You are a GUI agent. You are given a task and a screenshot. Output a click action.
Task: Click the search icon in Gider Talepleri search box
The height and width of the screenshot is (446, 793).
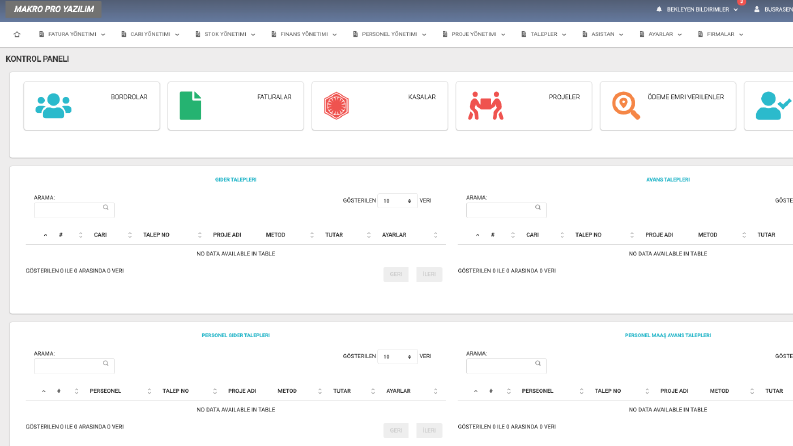[106, 207]
